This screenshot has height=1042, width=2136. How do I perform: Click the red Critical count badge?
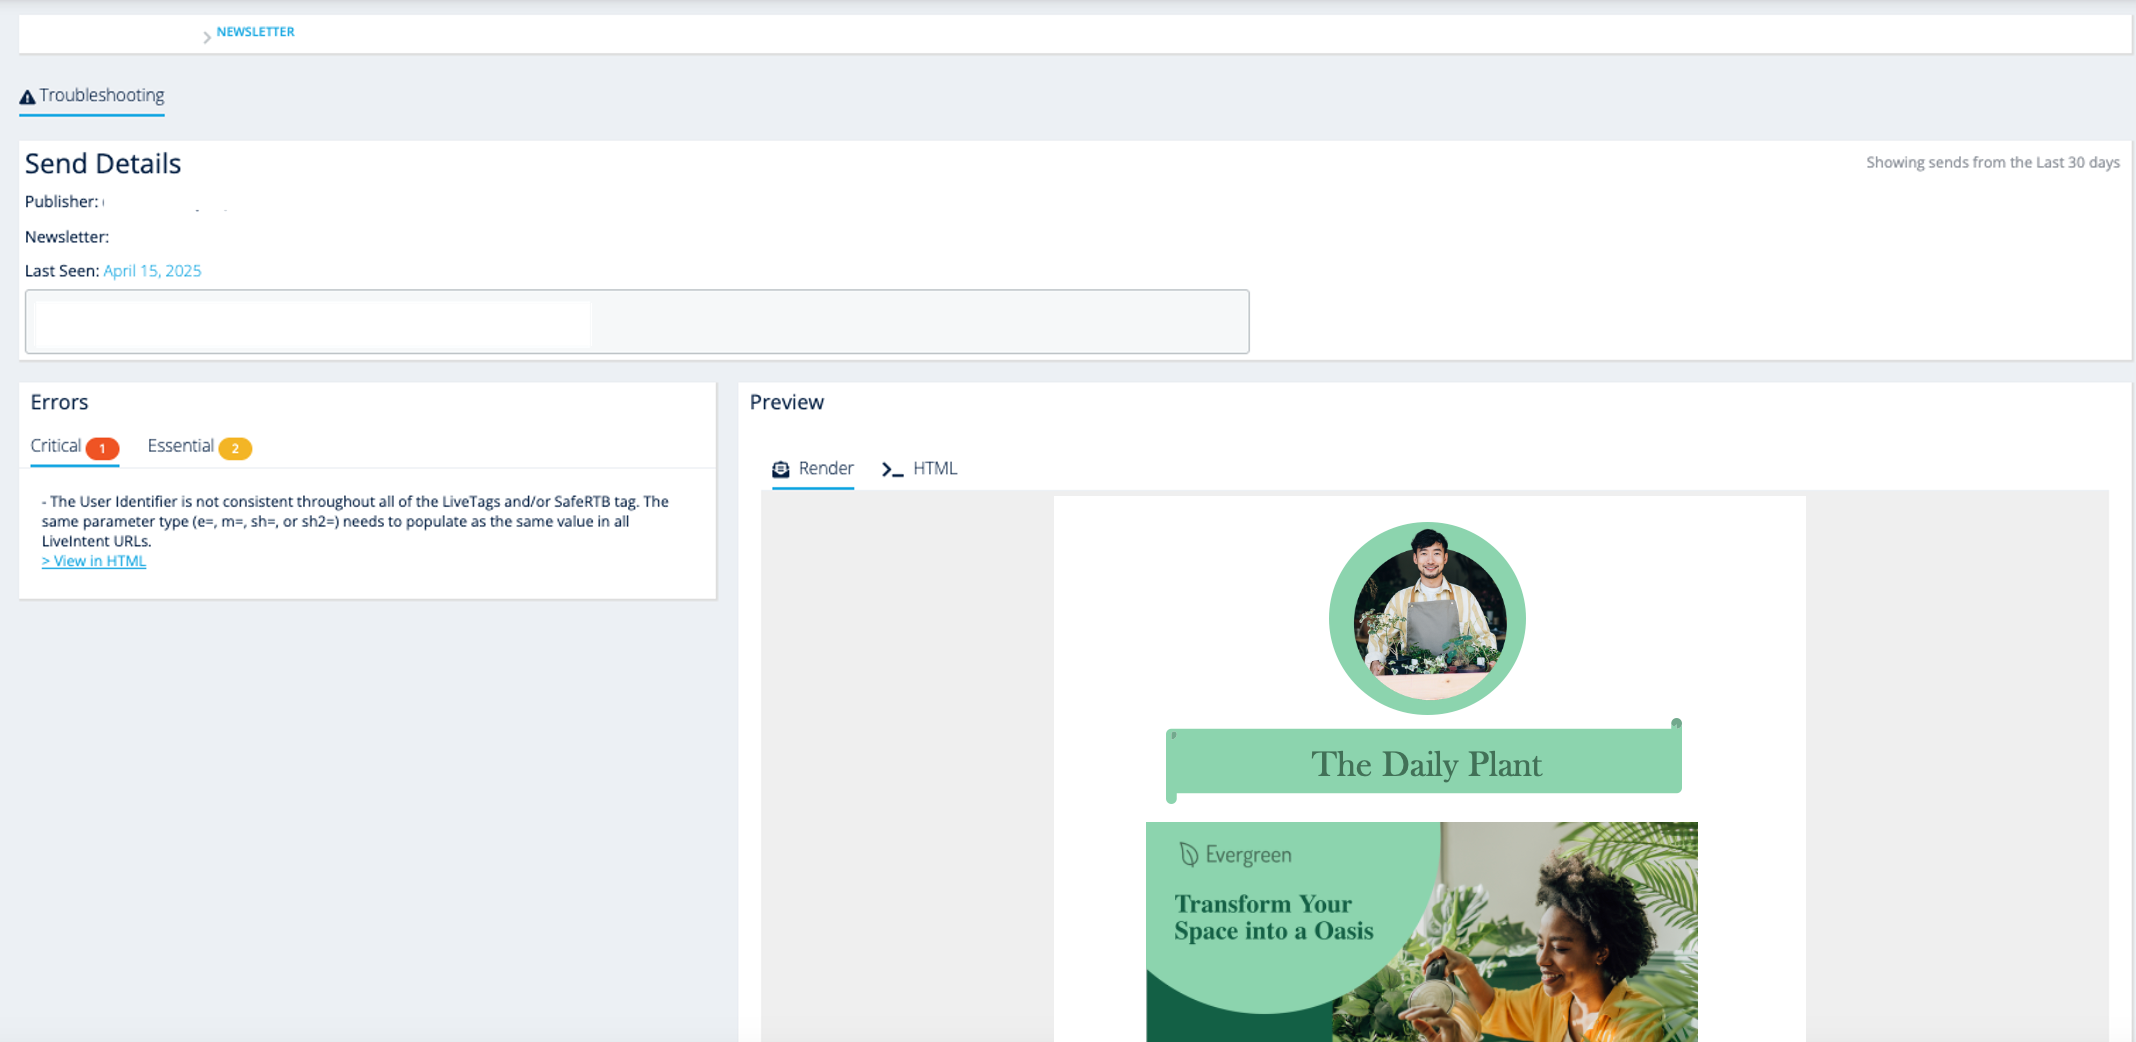[x=102, y=448]
